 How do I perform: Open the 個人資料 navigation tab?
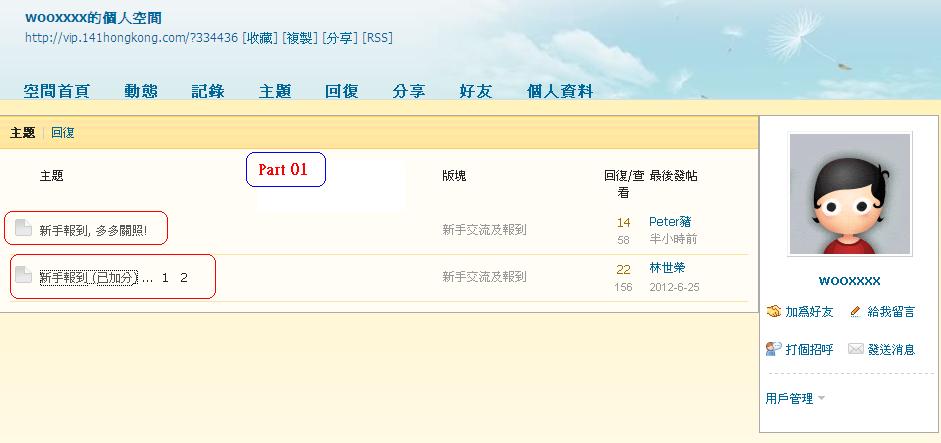pyautogui.click(x=560, y=91)
